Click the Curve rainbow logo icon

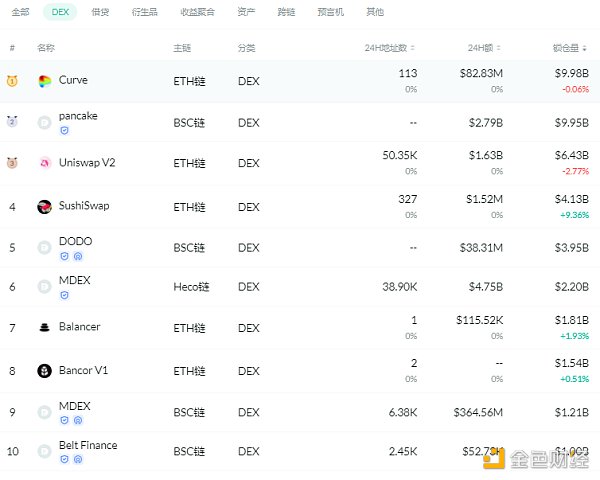(x=44, y=81)
